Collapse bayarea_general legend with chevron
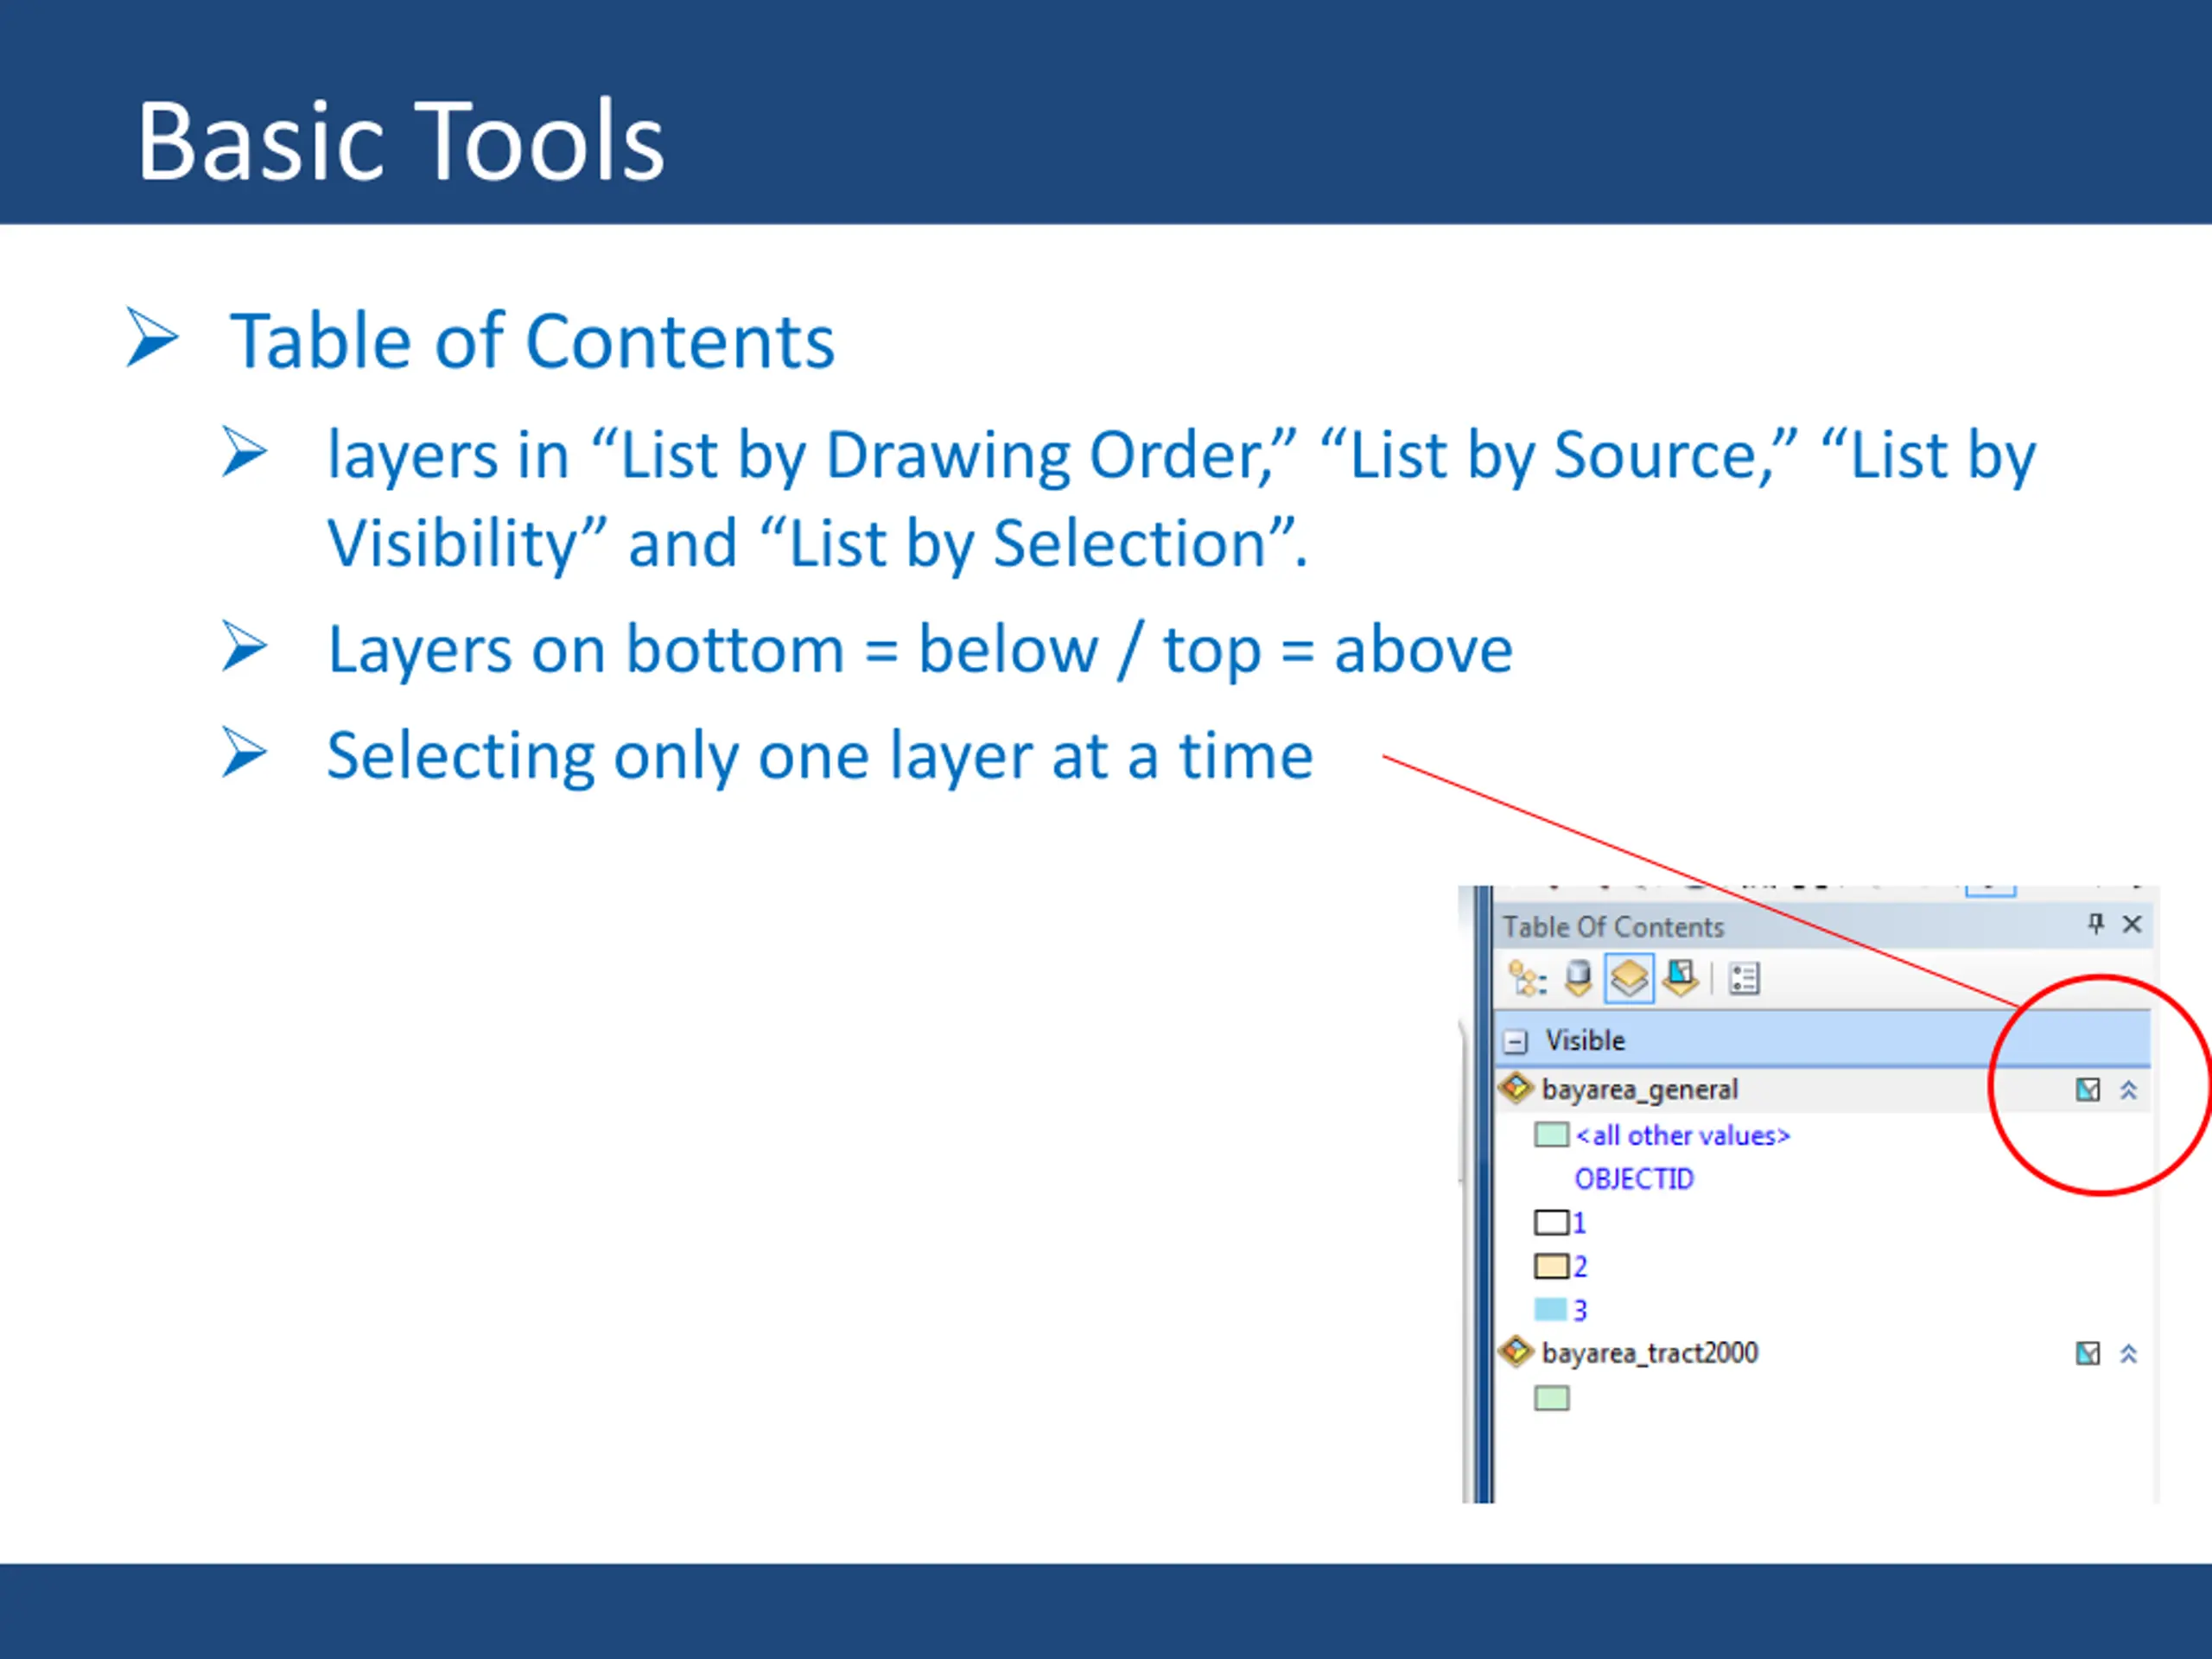The width and height of the screenshot is (2212, 1659). pyautogui.click(x=2129, y=1090)
